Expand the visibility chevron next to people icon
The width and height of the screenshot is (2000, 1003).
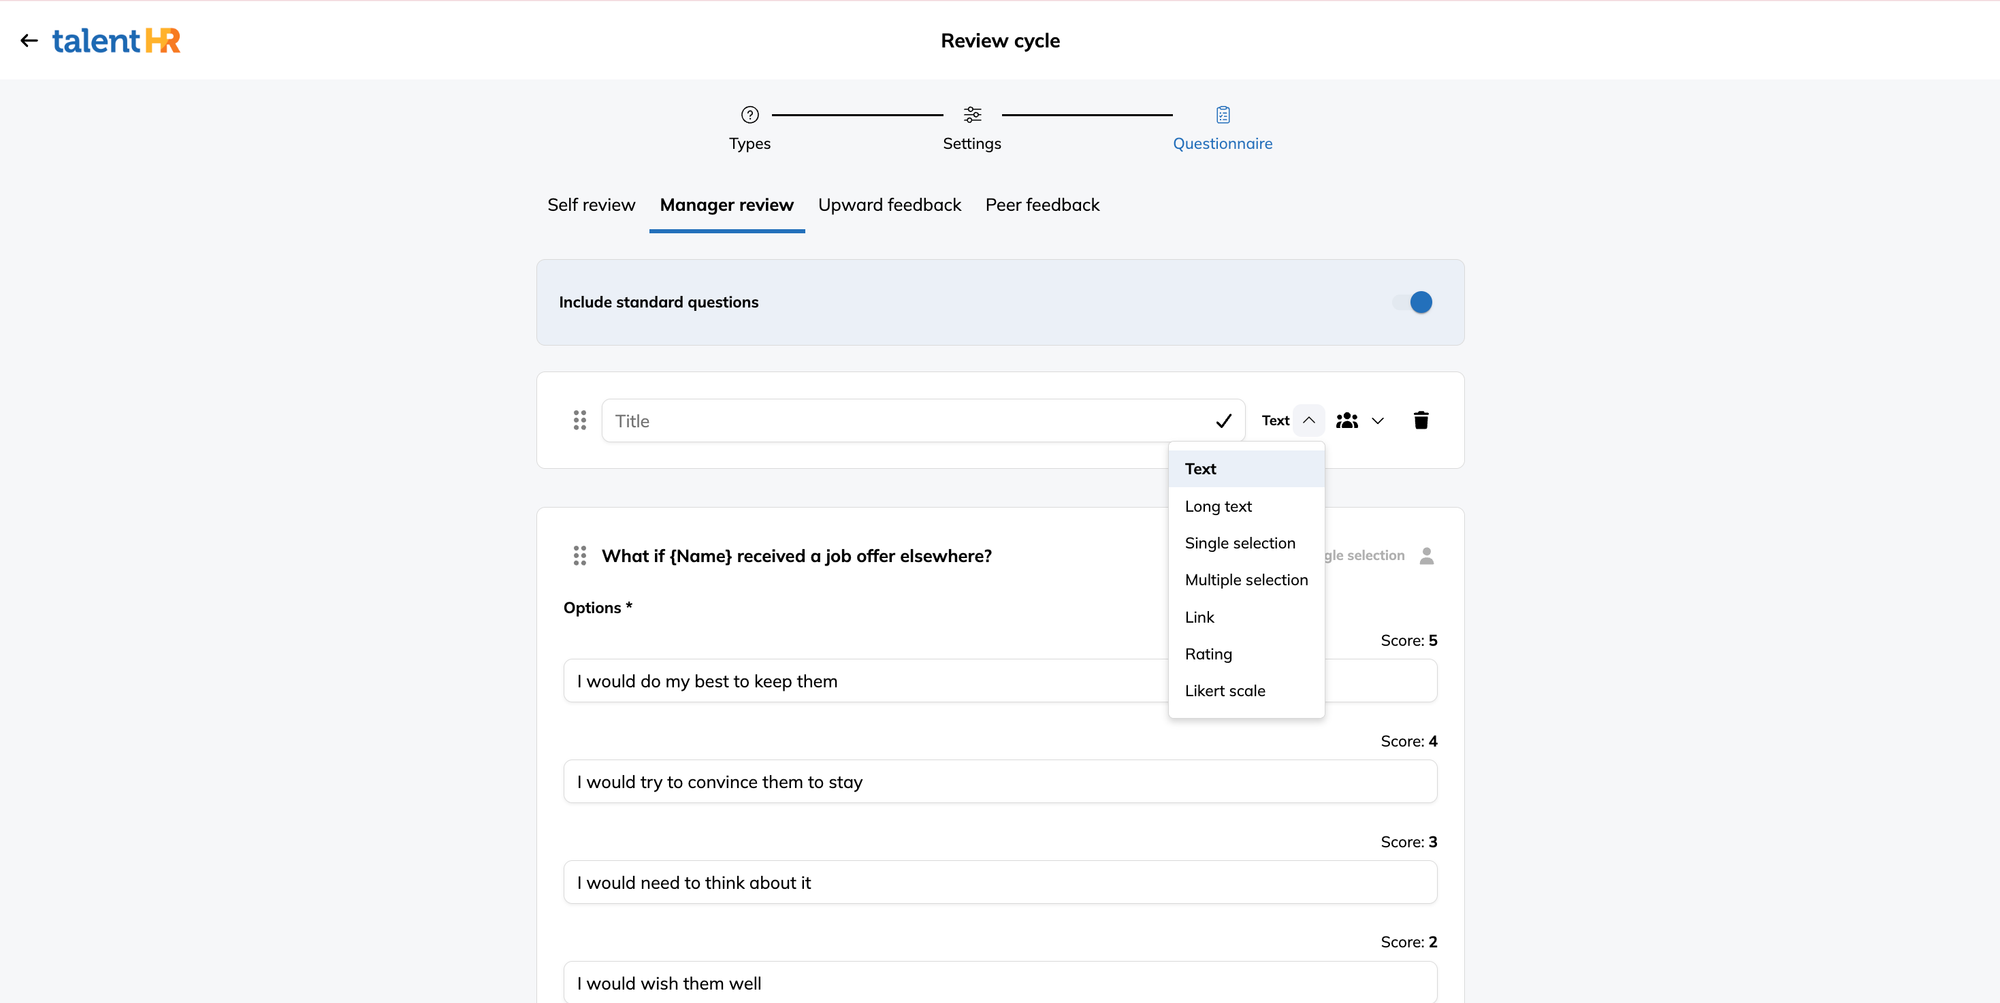point(1378,421)
